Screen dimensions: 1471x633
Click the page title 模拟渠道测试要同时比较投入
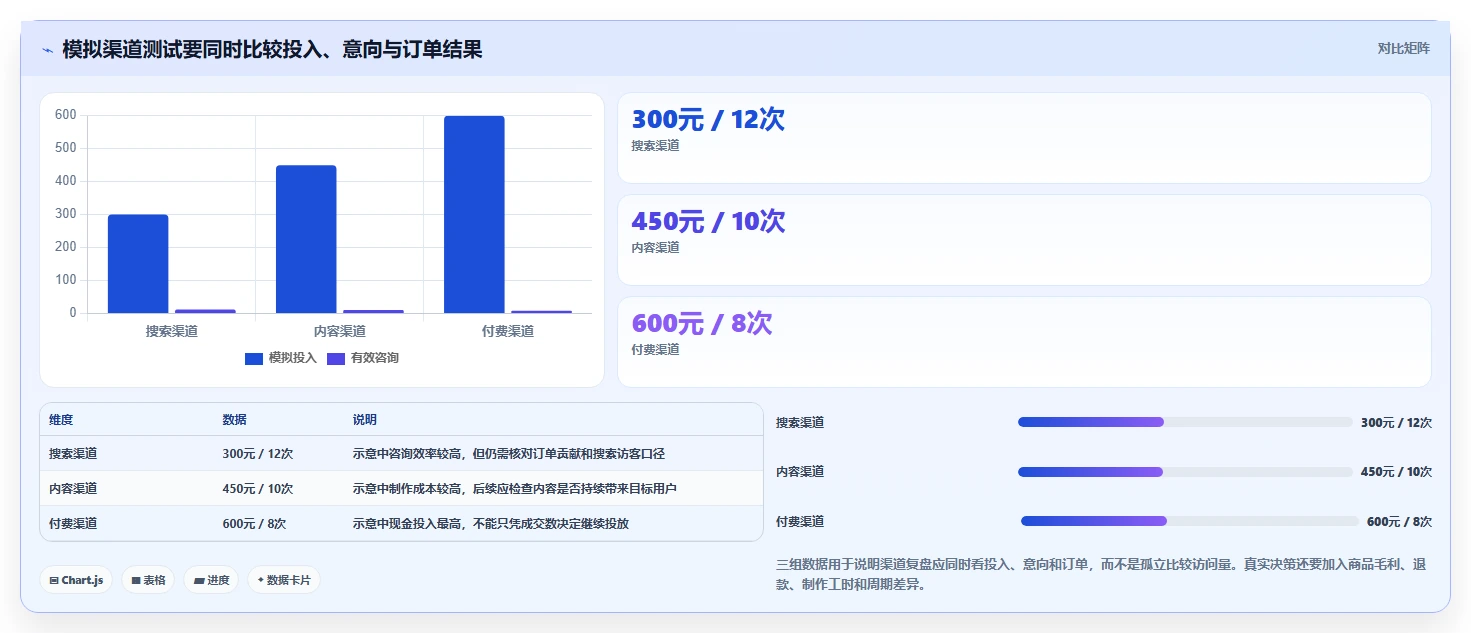[272, 50]
